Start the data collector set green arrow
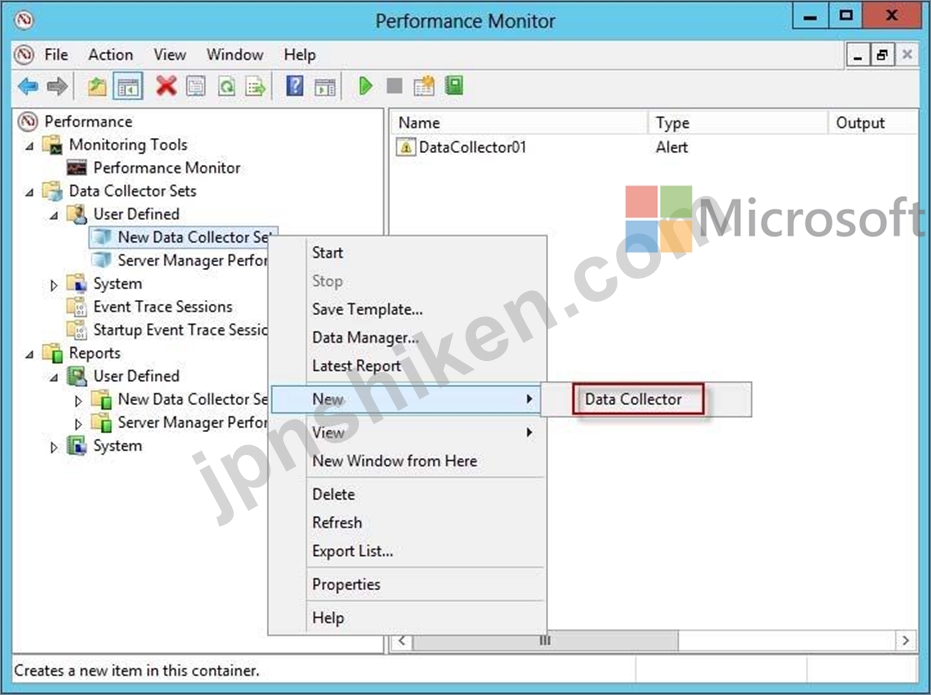Viewport: 931px width, 695px height. tap(365, 86)
